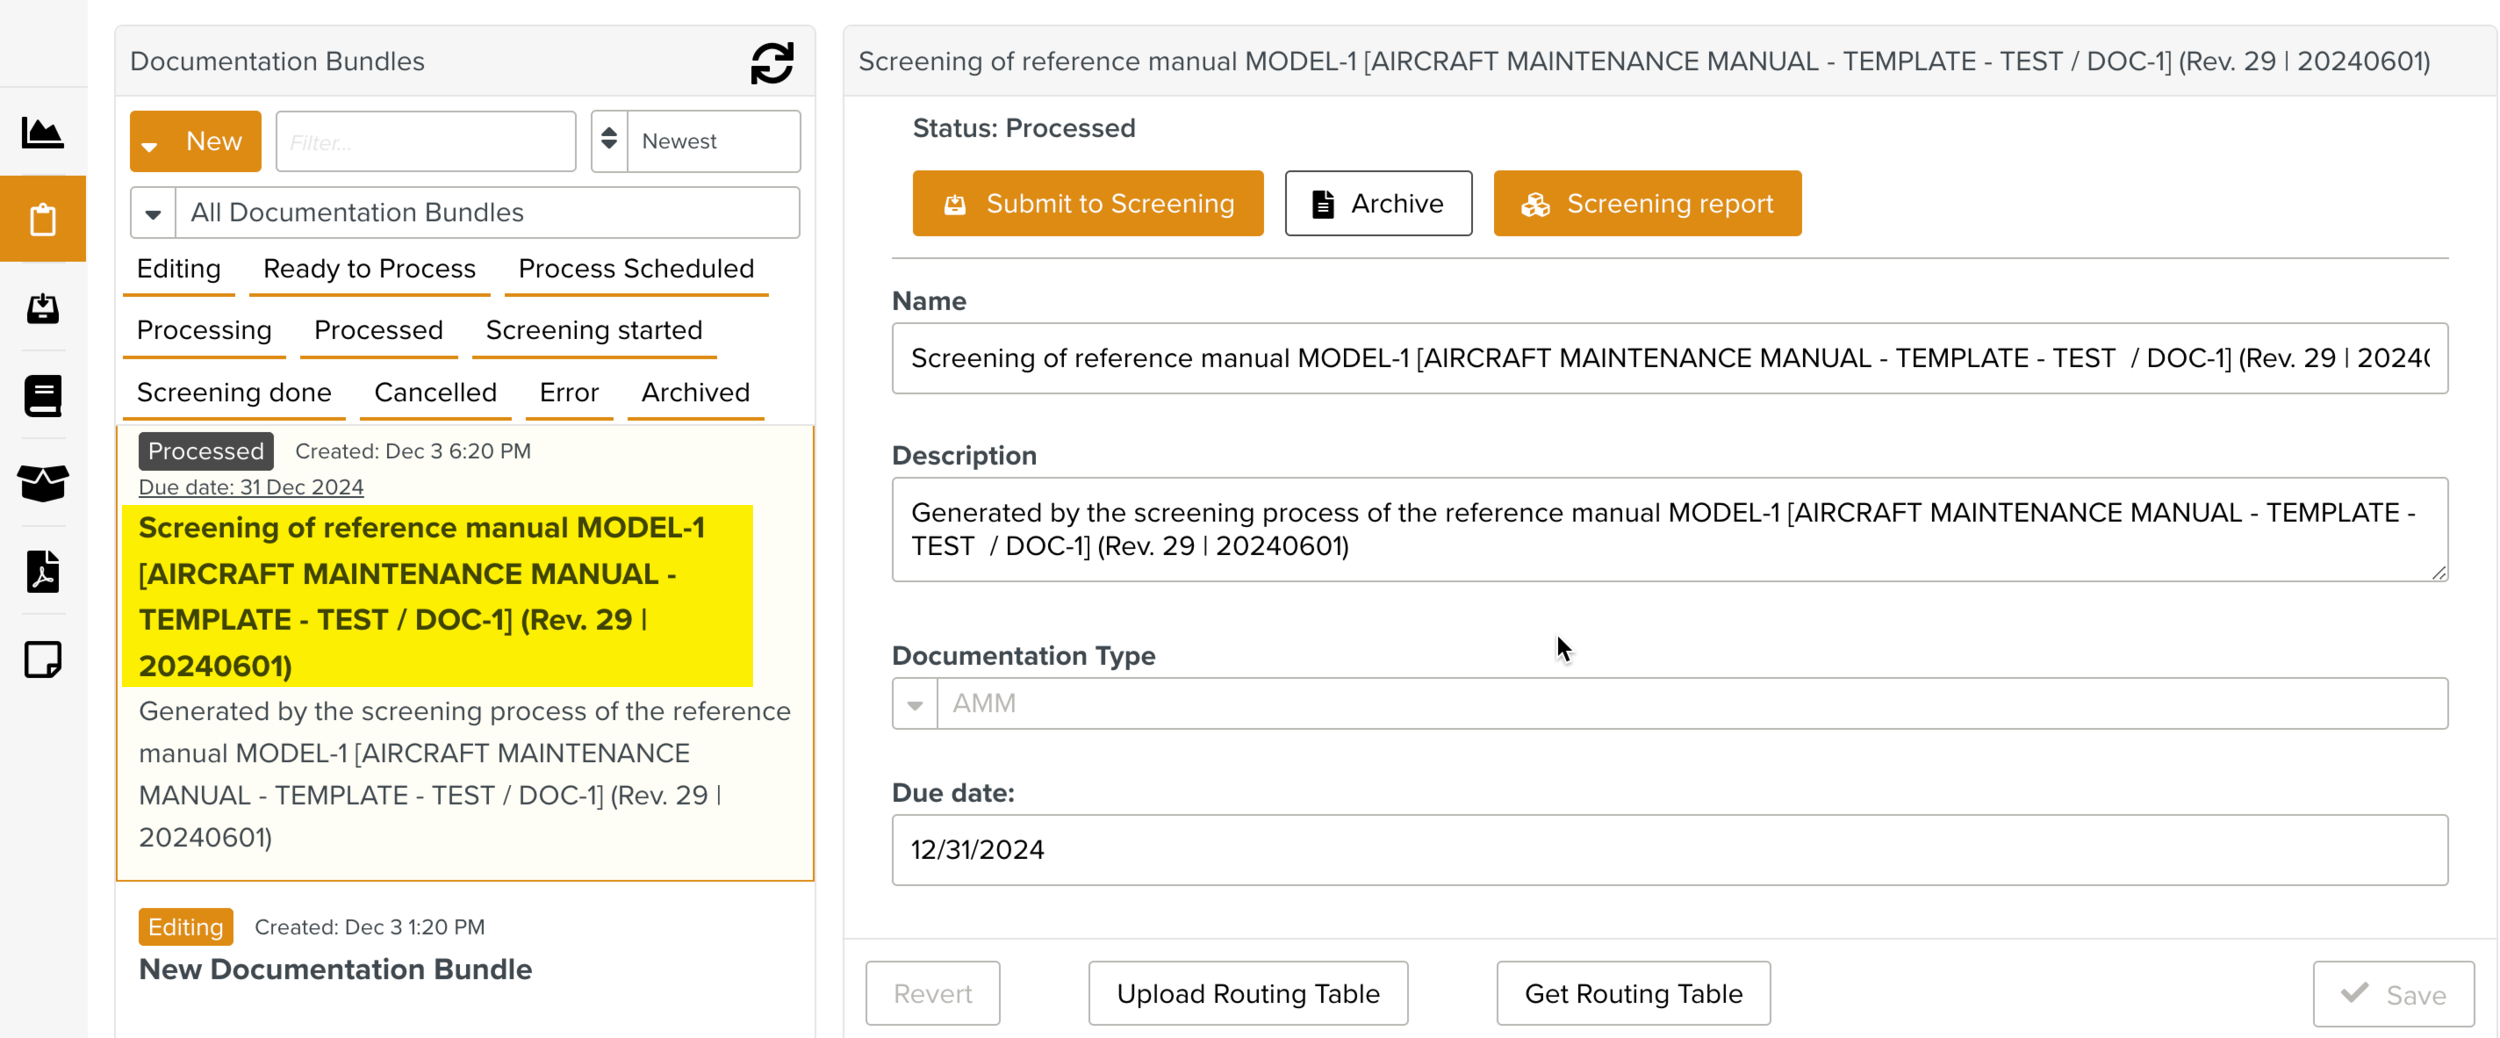Click the Get Routing Table button
The height and width of the screenshot is (1038, 2500).
pos(1632,993)
